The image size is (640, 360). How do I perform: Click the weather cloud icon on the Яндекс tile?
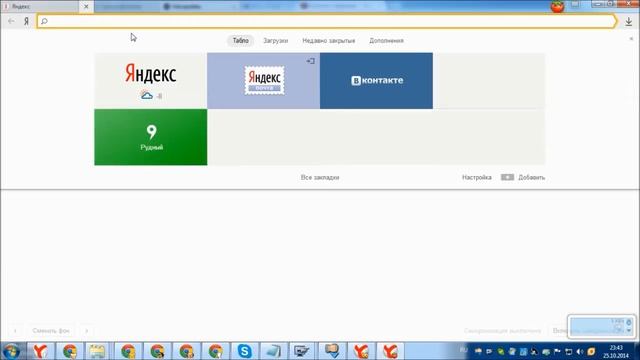(x=147, y=96)
